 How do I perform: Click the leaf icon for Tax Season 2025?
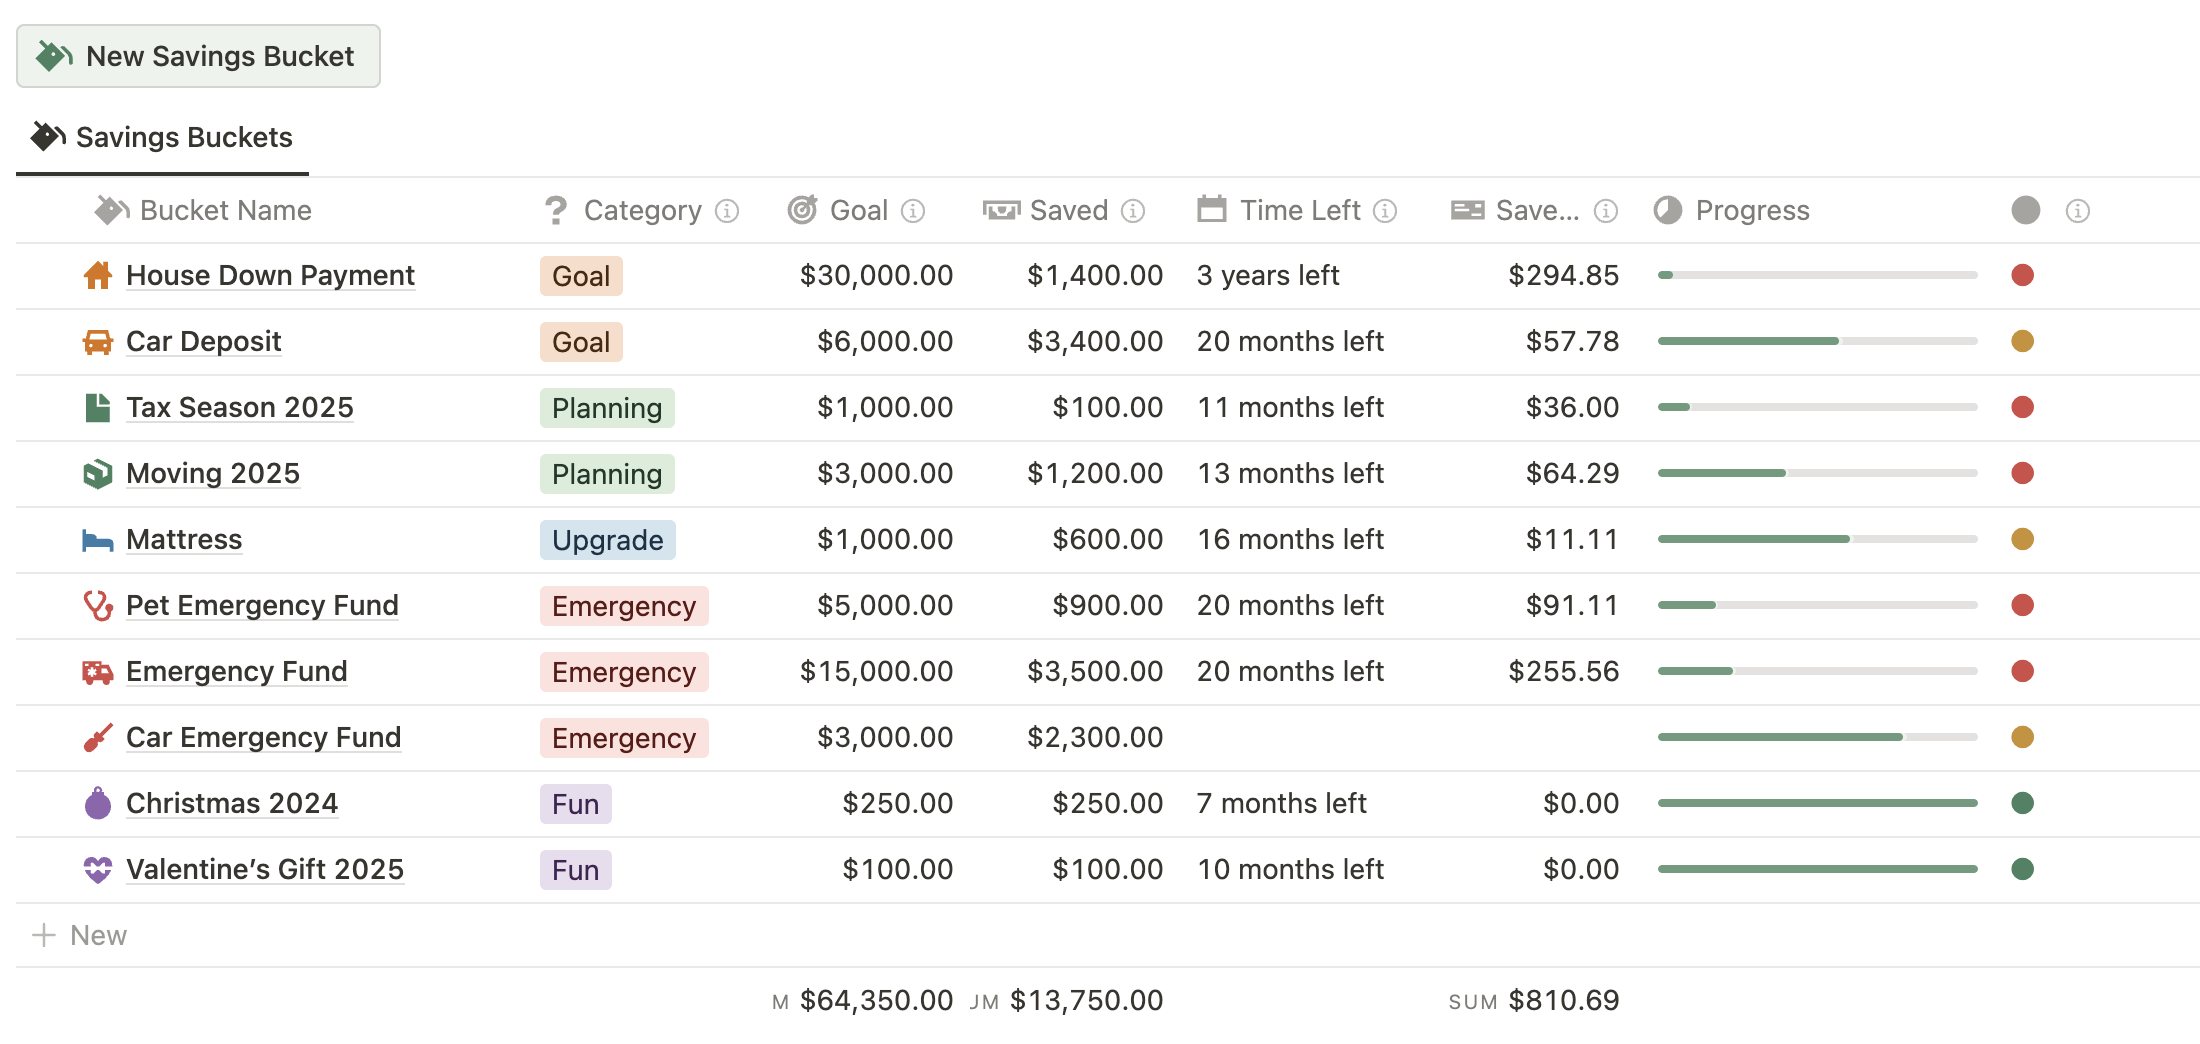(x=97, y=407)
